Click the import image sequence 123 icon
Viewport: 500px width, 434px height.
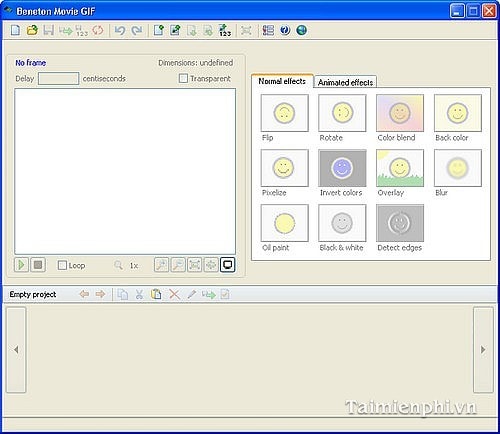click(225, 30)
